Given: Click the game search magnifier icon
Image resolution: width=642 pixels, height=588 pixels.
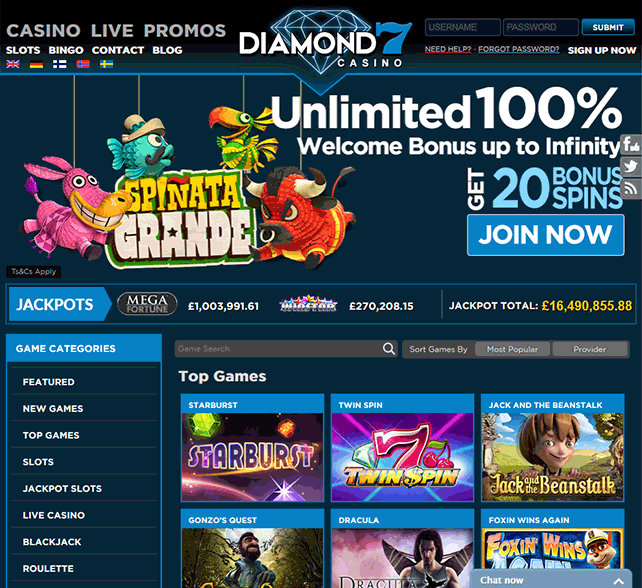Looking at the screenshot, I should coord(389,349).
